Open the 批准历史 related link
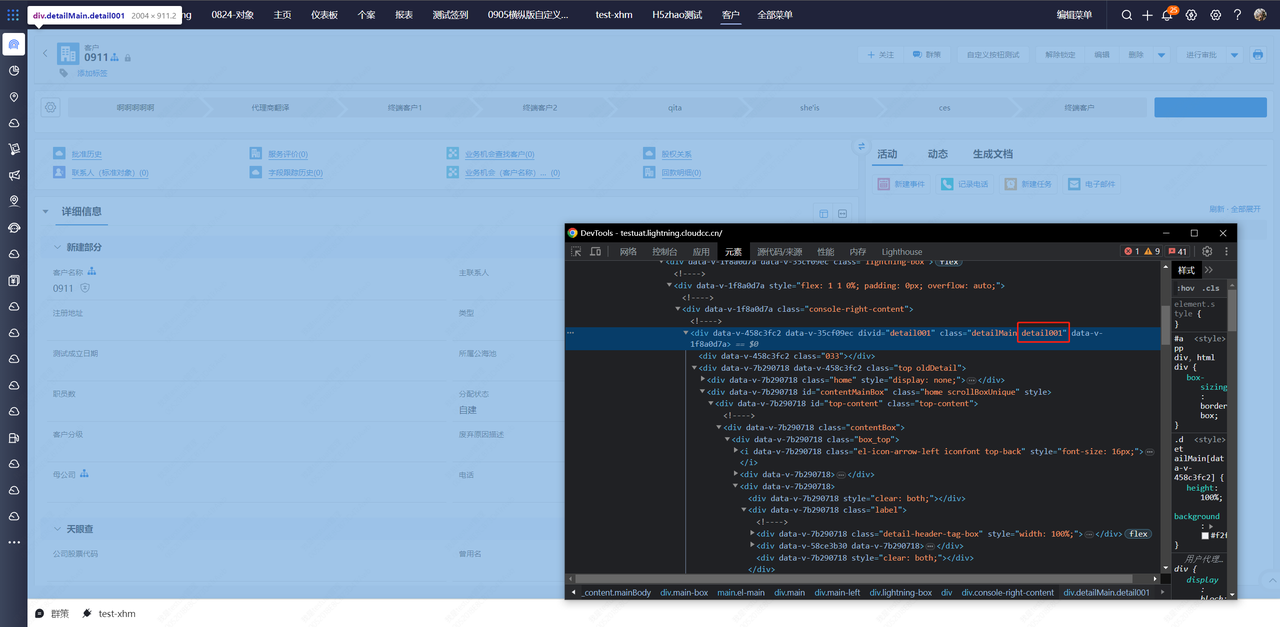 point(86,154)
